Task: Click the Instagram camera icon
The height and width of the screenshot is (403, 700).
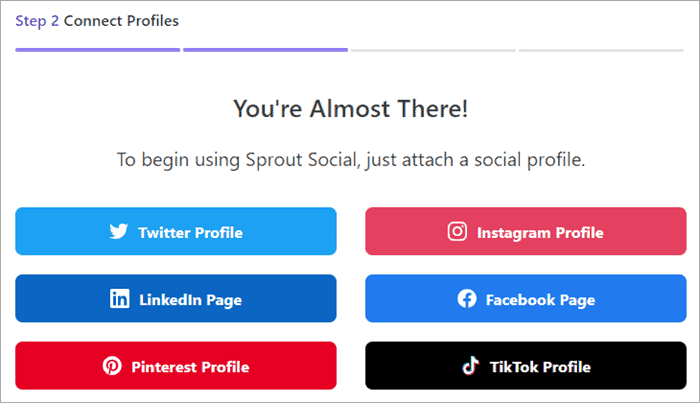Action: [457, 232]
